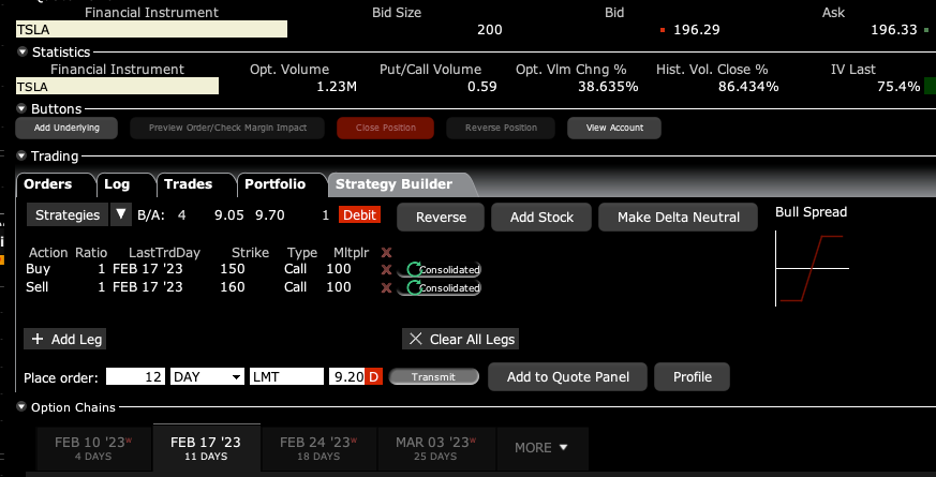Click Make Delta Neutral button
Image resolution: width=936 pixels, height=478 pixels.
click(678, 217)
